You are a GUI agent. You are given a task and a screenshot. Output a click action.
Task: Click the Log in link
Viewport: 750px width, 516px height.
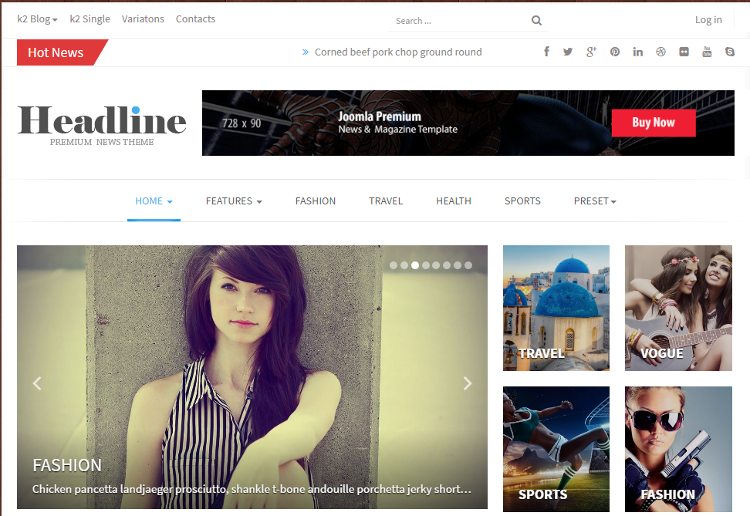708,19
